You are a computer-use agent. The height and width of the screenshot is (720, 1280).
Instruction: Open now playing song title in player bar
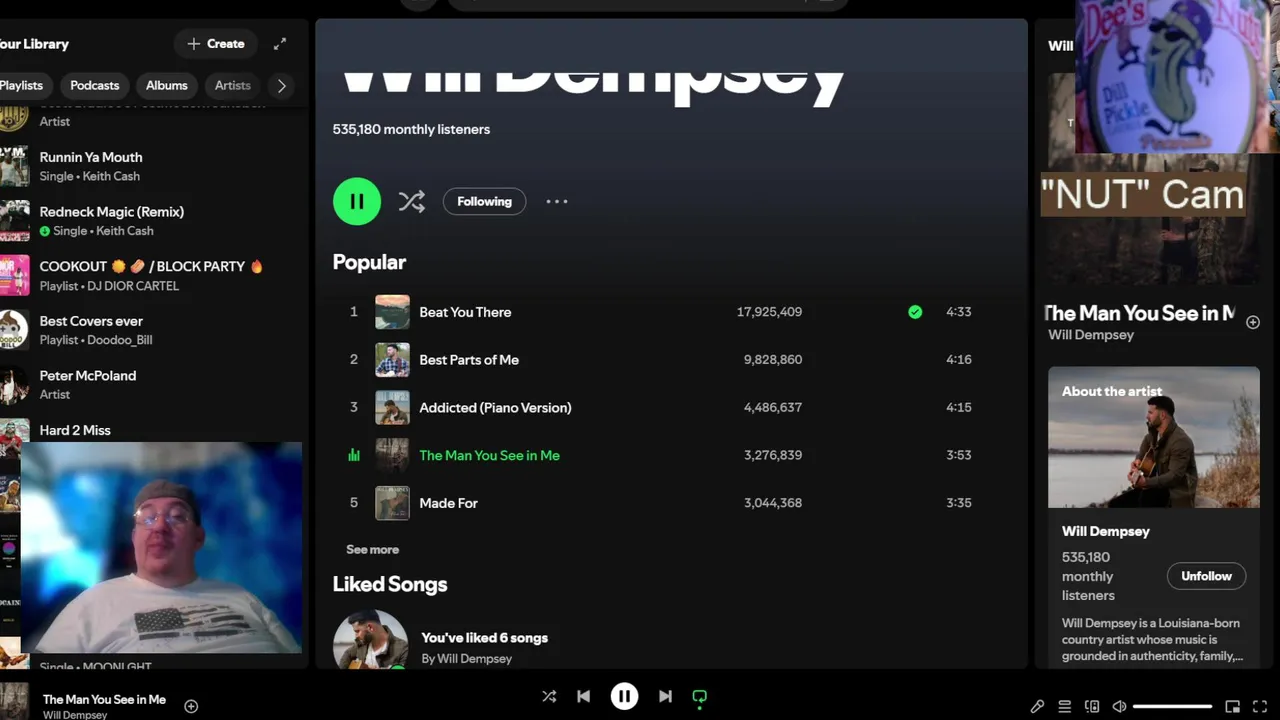104,699
